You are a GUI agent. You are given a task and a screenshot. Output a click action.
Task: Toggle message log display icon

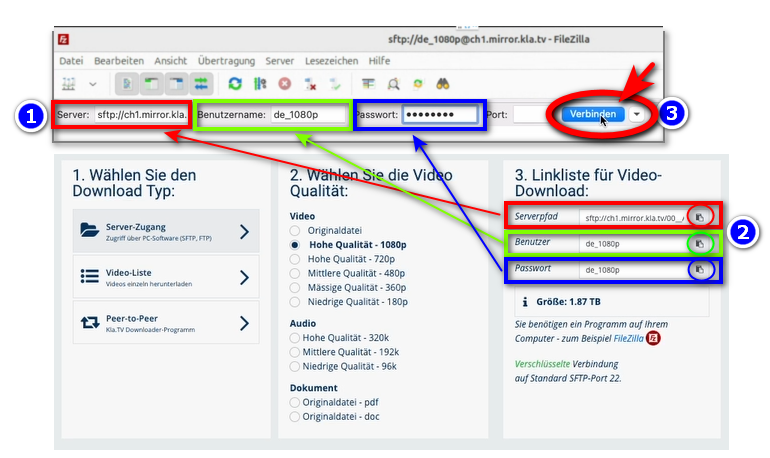pos(127,84)
